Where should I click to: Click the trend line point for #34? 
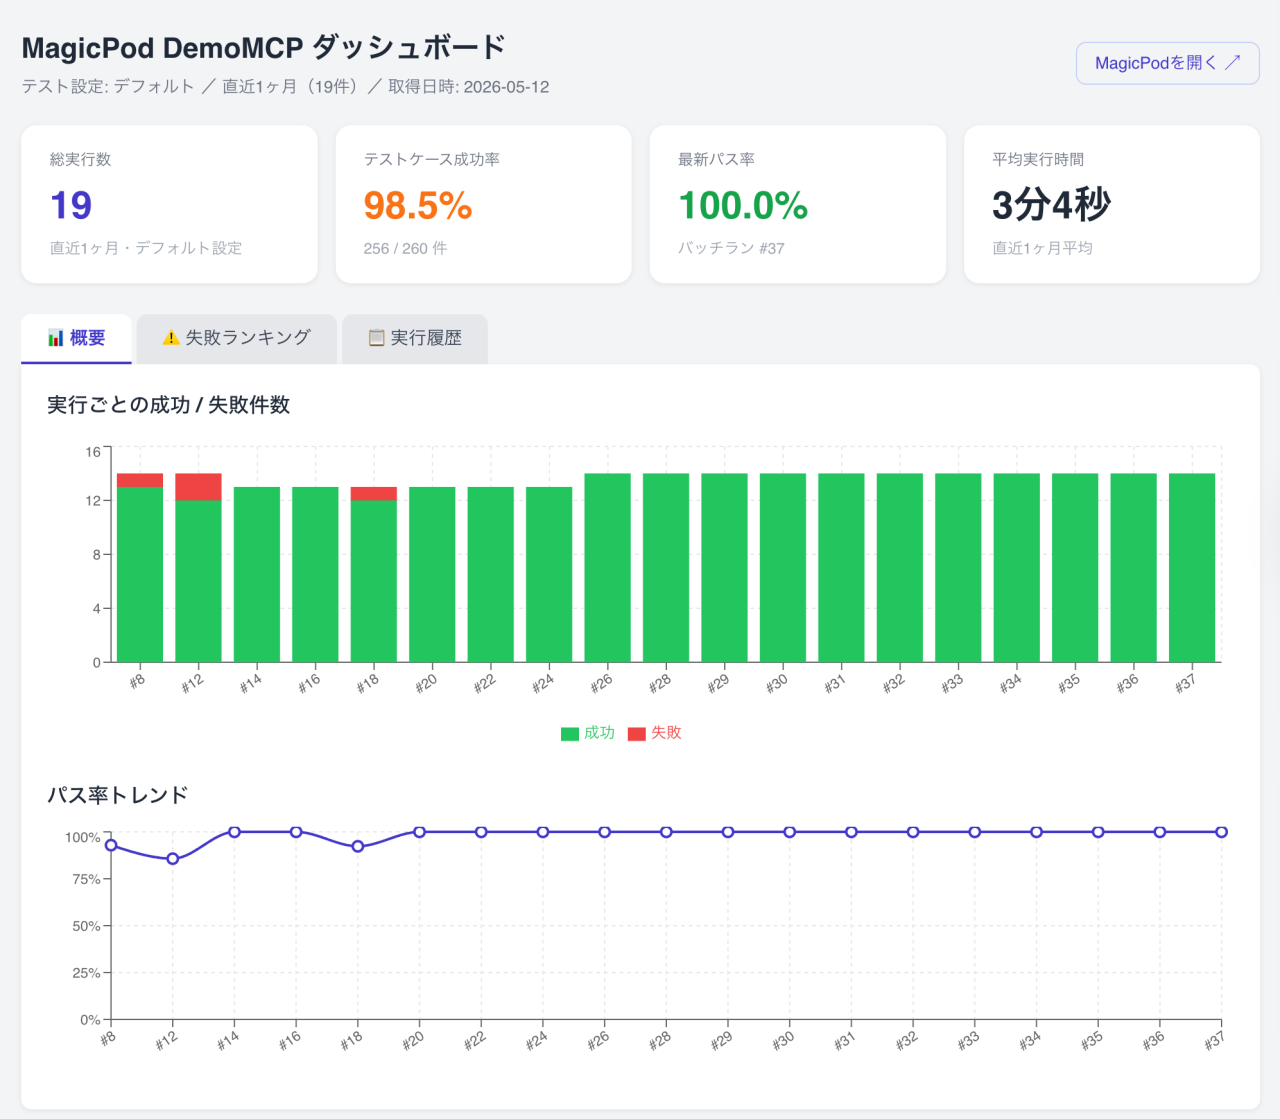tap(1037, 832)
